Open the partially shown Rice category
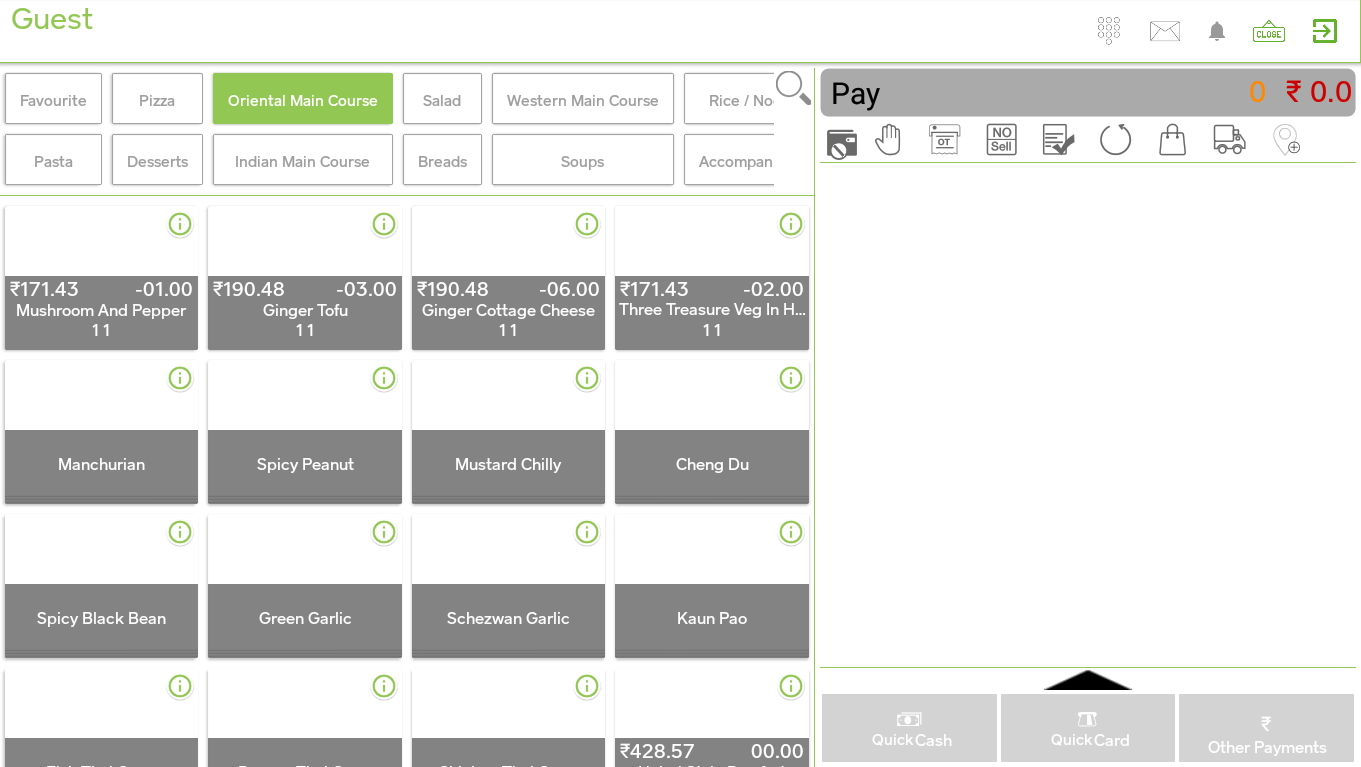This screenshot has height=767, width=1361. coord(729,100)
